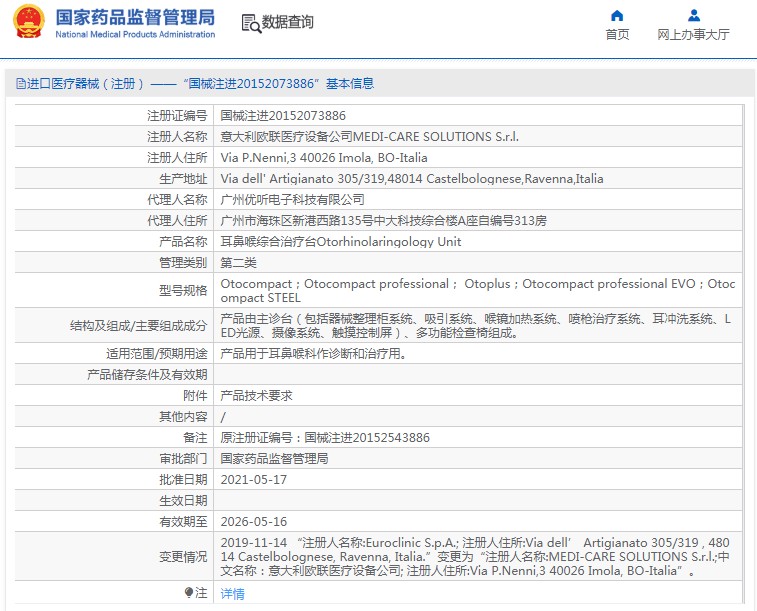Click the 型号规格 row label

[183, 291]
